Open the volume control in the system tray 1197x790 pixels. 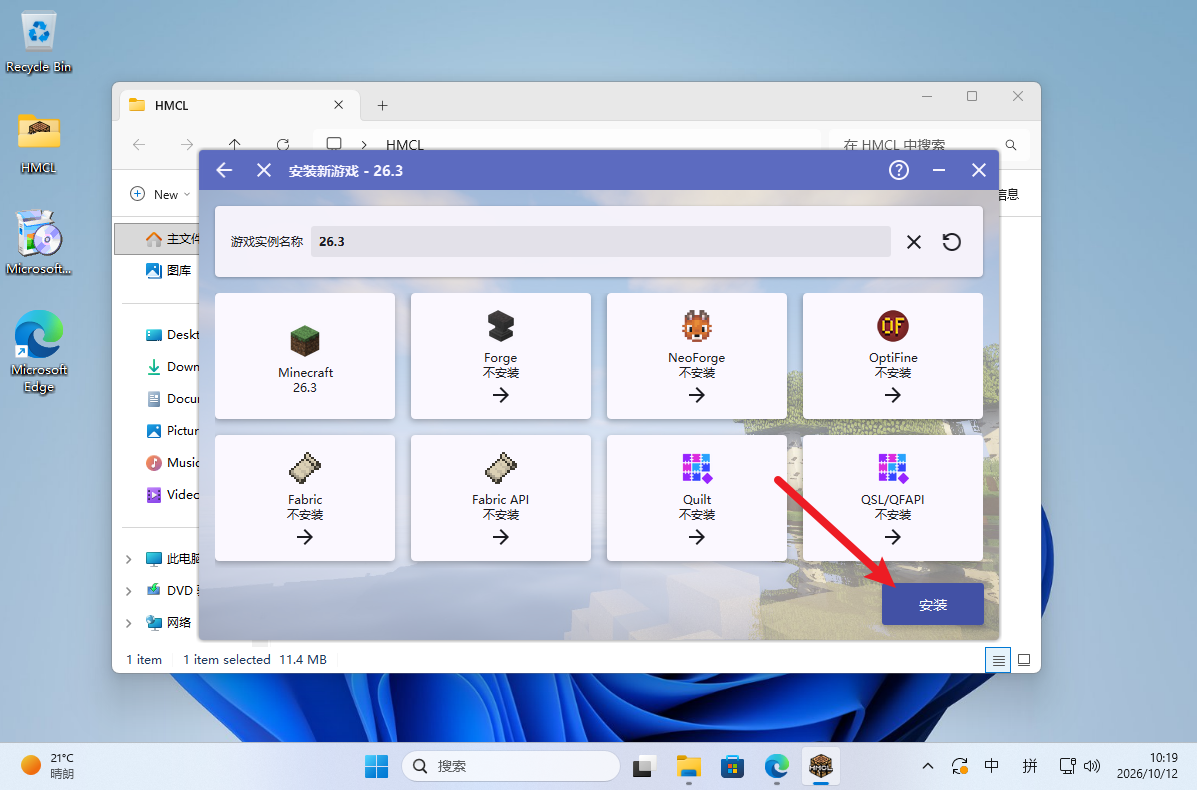tap(1092, 766)
